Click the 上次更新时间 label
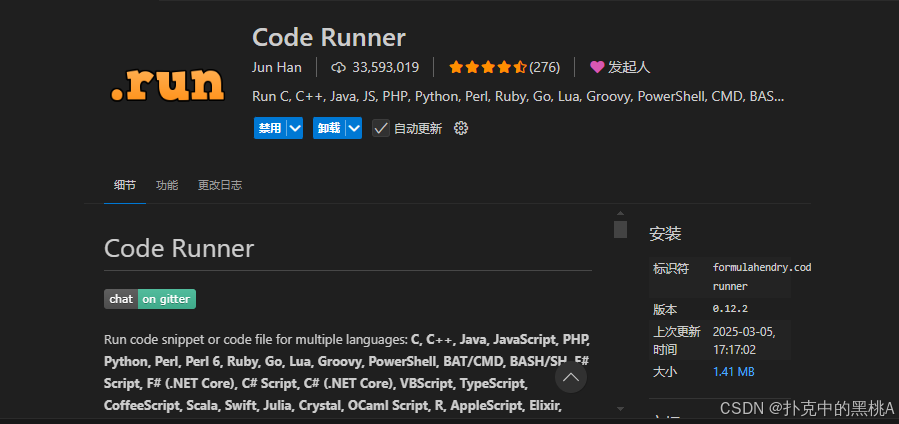899x424 pixels. (x=677, y=340)
